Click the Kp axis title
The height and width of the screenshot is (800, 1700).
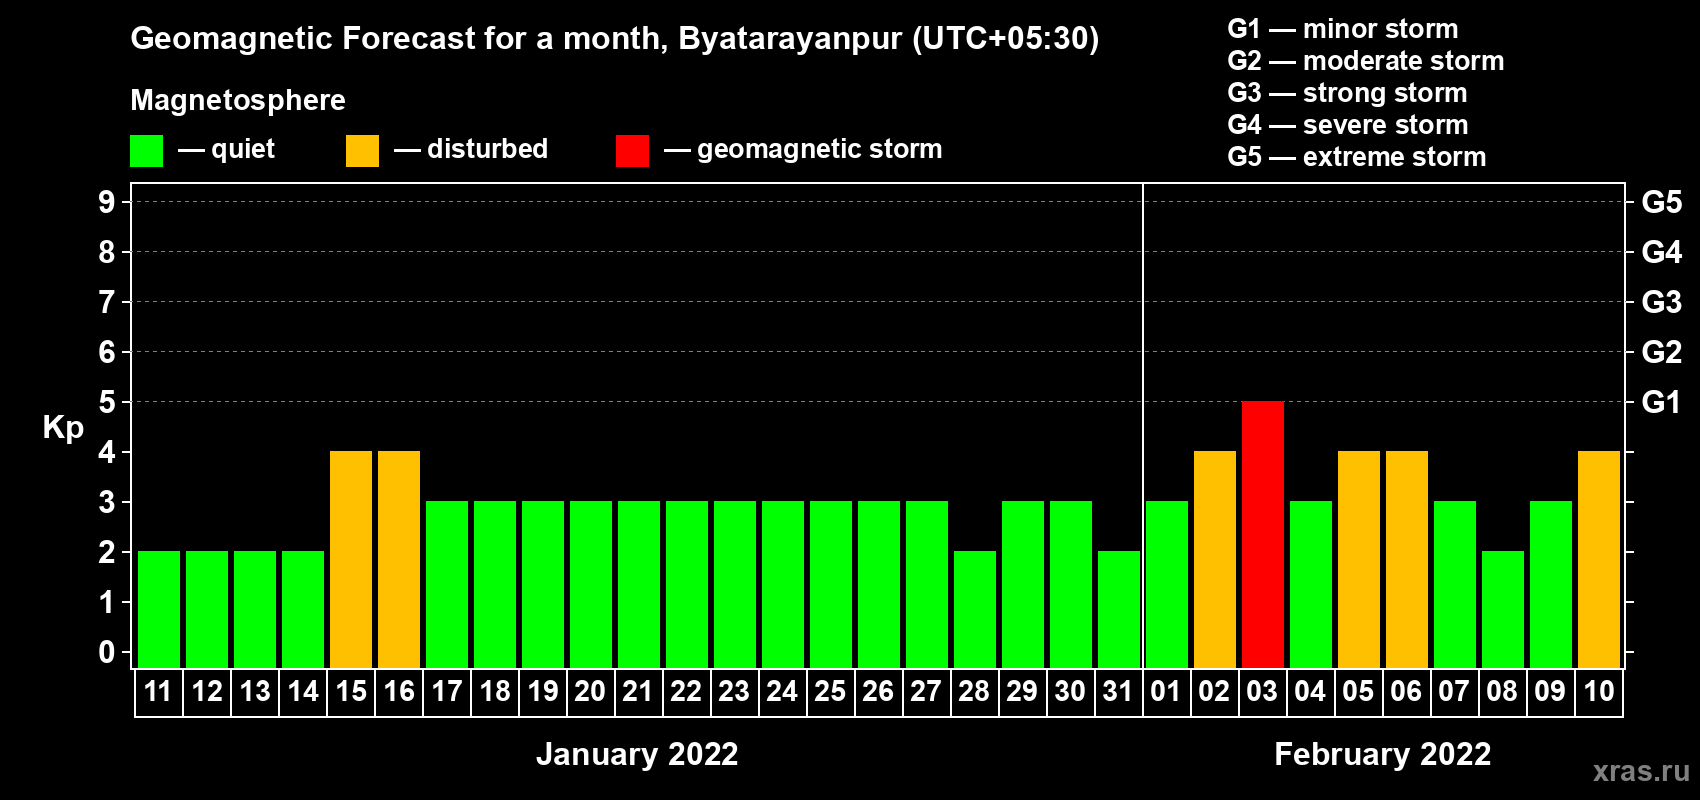click(63, 429)
